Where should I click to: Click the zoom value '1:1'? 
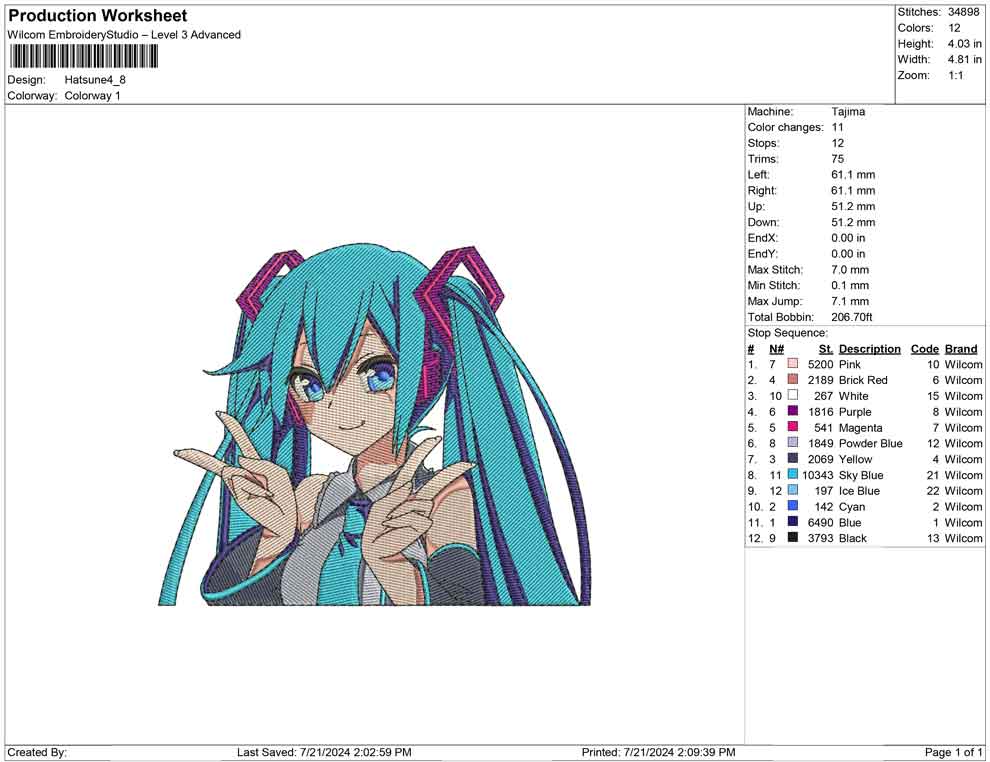click(x=956, y=75)
